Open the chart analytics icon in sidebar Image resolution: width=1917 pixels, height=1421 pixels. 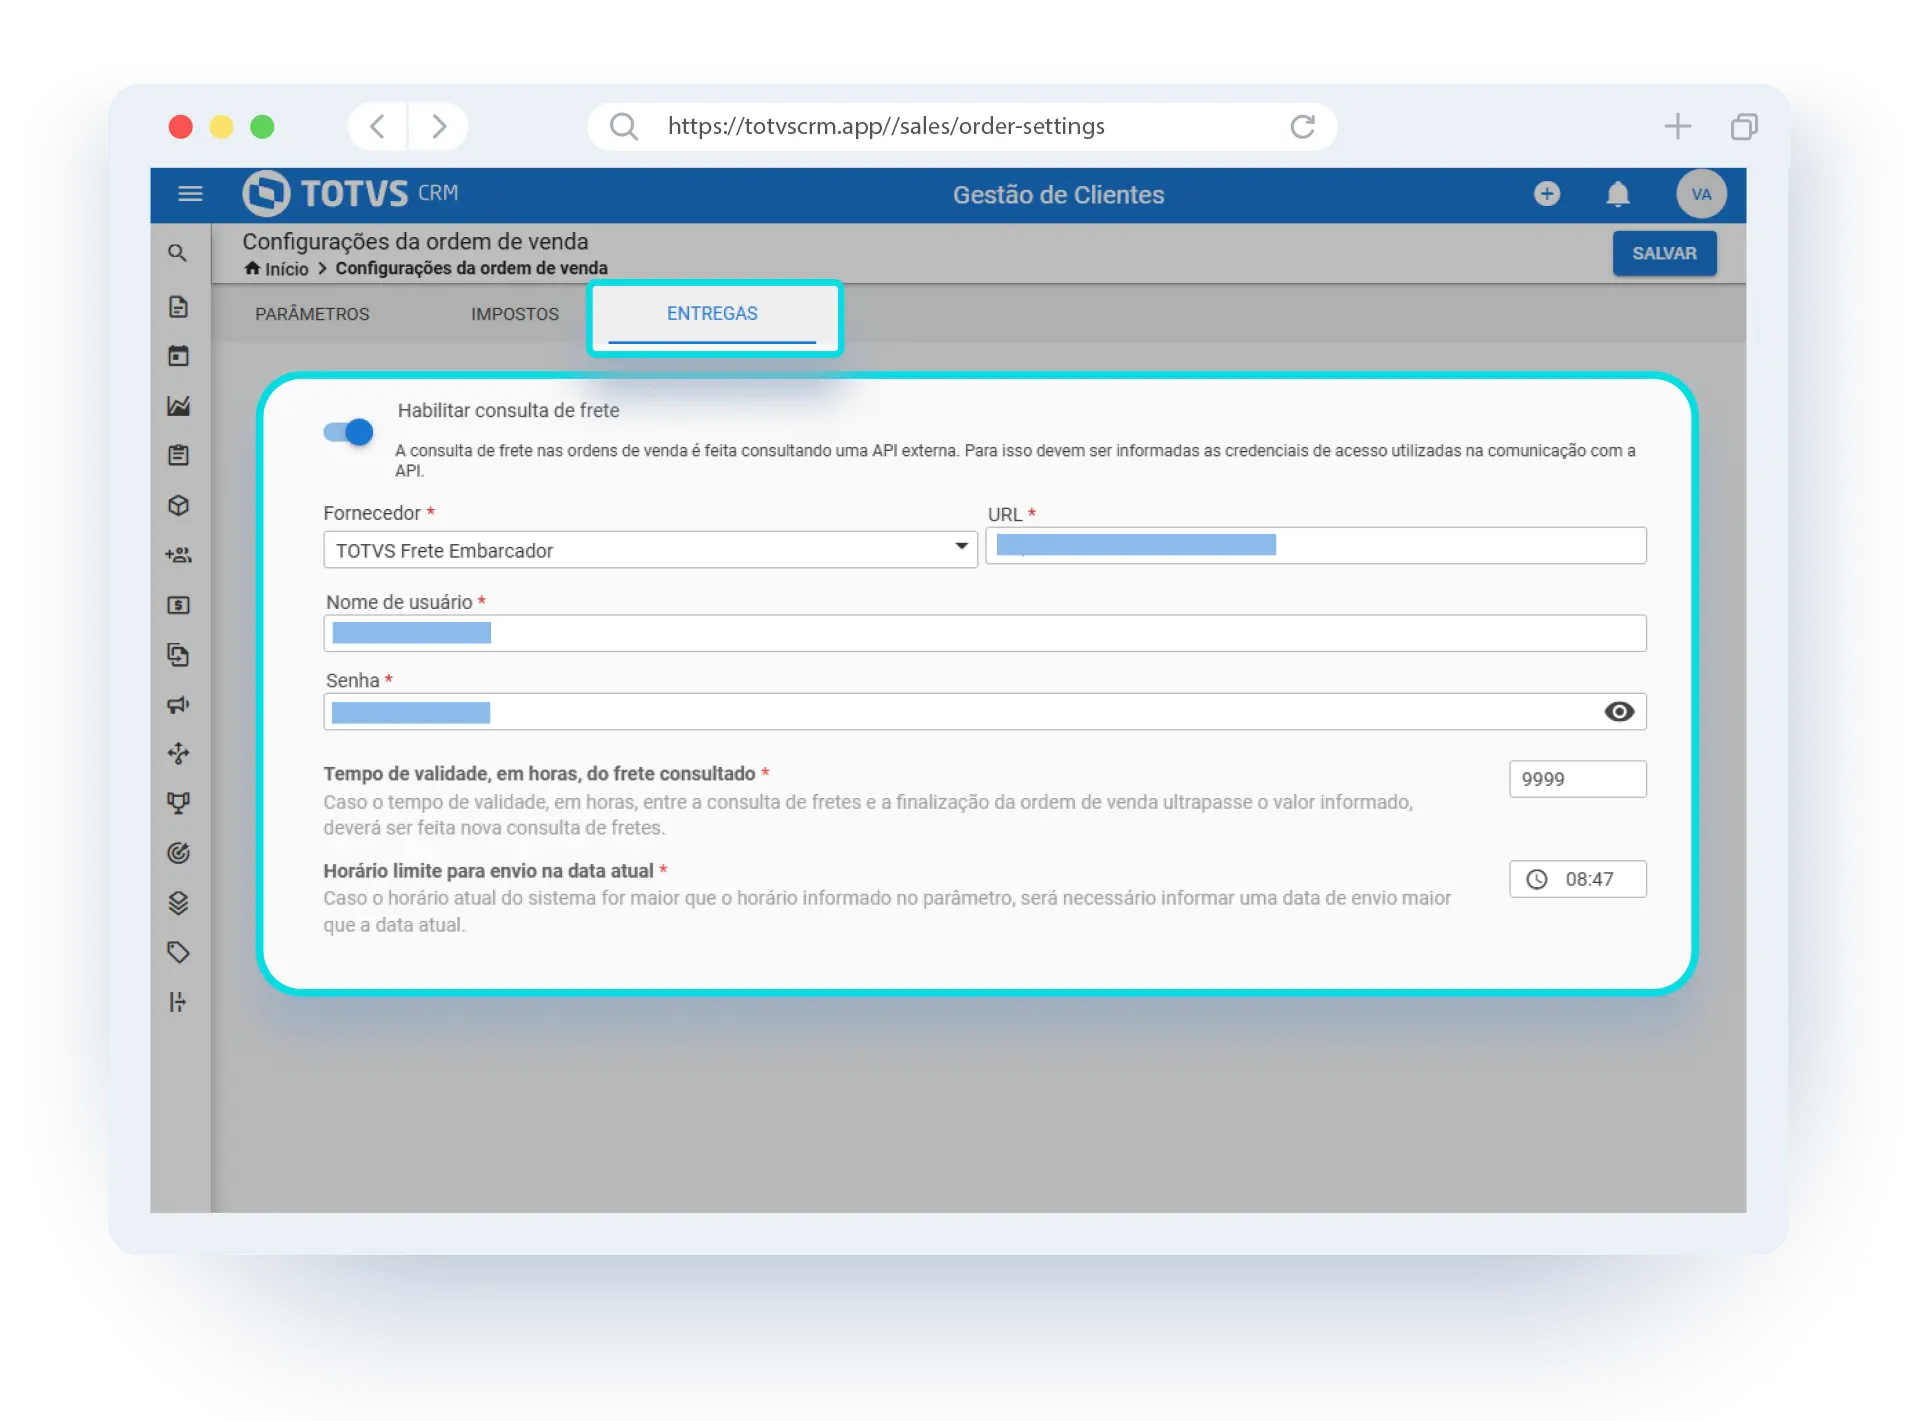pos(178,405)
